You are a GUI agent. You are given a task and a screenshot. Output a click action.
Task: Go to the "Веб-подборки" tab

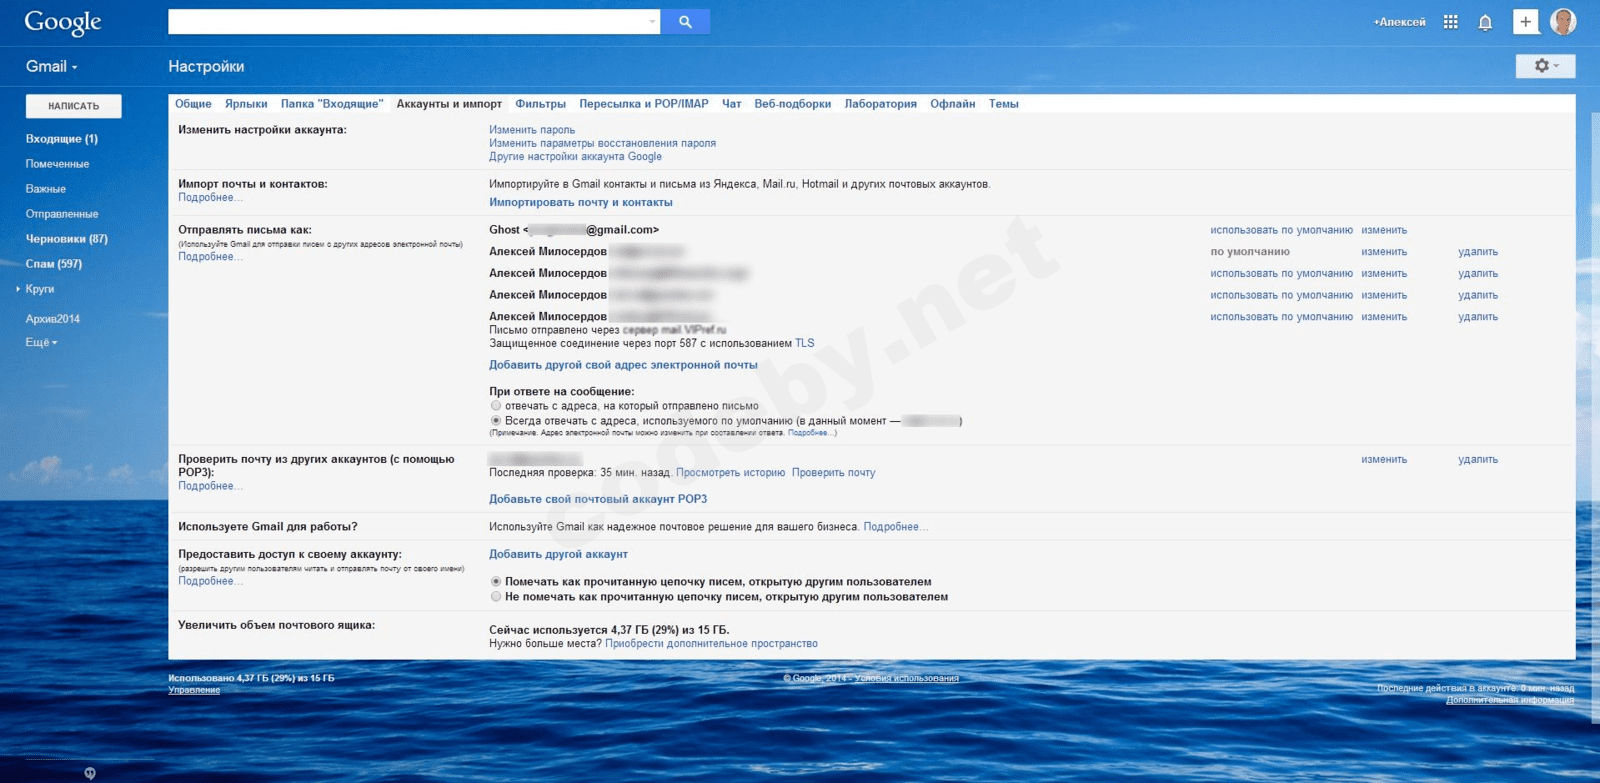pos(793,104)
